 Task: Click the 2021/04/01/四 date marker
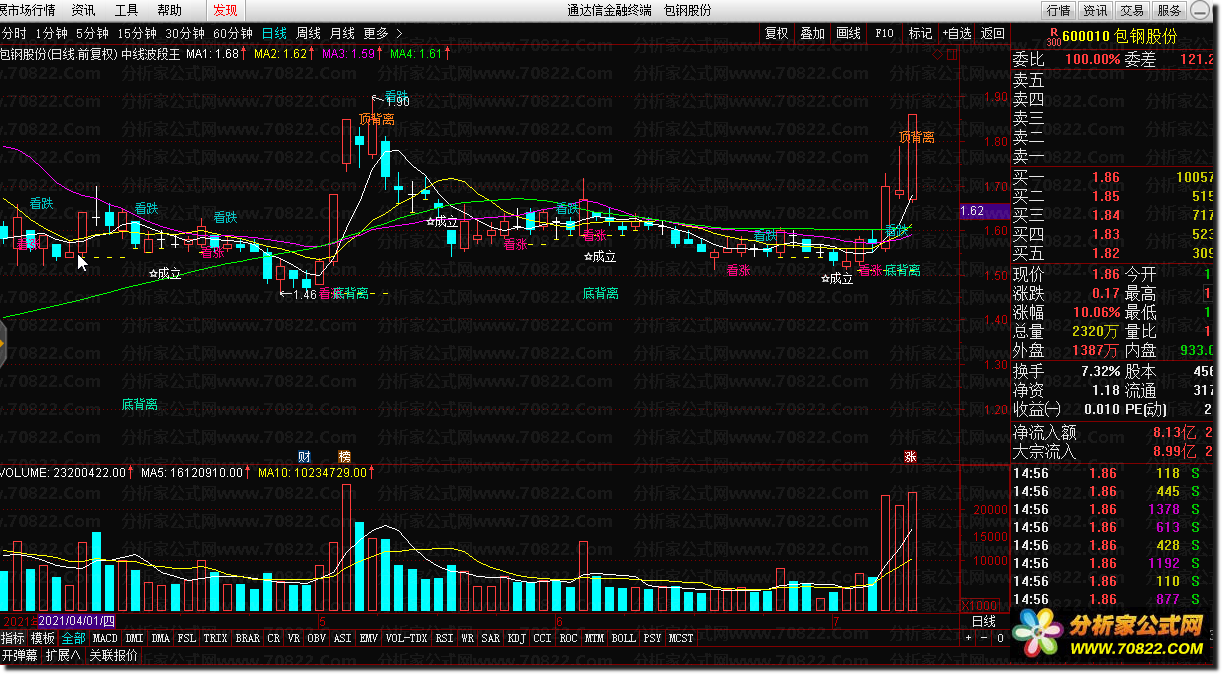point(77,621)
